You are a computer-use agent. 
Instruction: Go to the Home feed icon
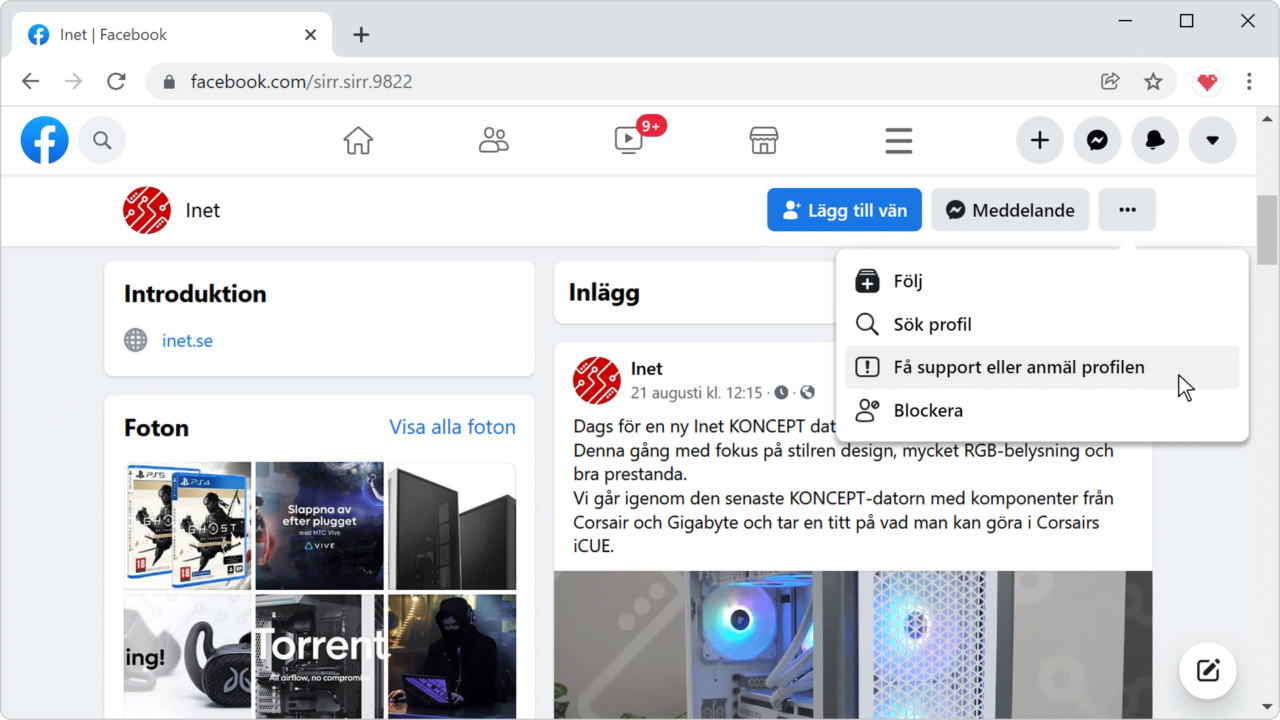(x=358, y=141)
